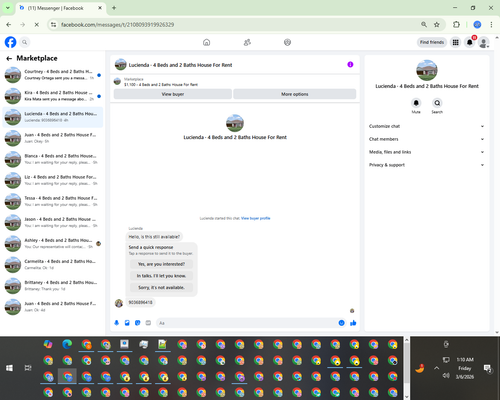Open Copilot from the taskbar
Image resolution: width=500 pixels, height=400 pixels.
coord(48,344)
